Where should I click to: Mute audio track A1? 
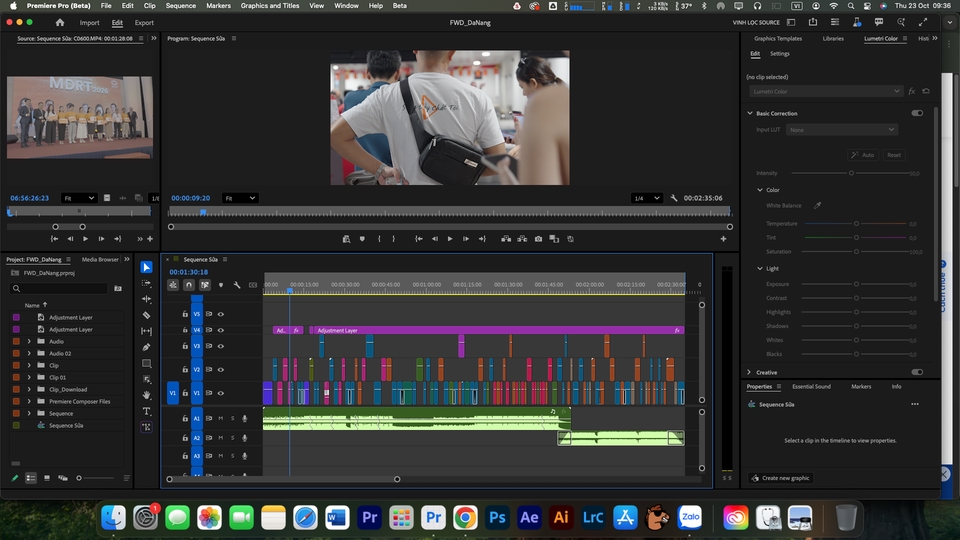pyautogui.click(x=221, y=418)
